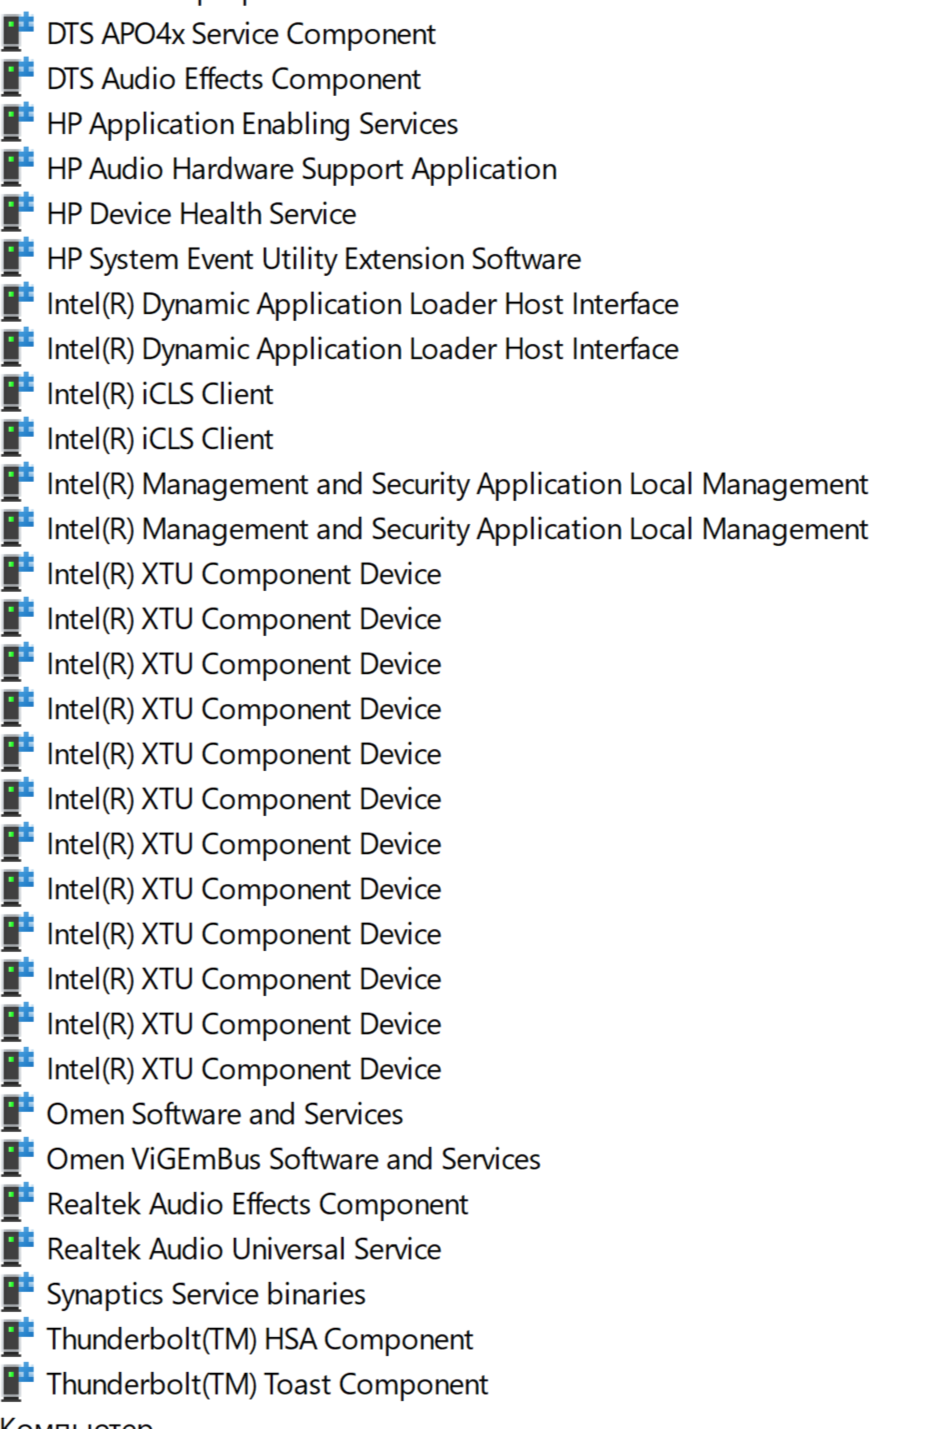Click the HP Application Enabling Services icon
Image resolution: width=930 pixels, height=1429 pixels.
[16, 123]
